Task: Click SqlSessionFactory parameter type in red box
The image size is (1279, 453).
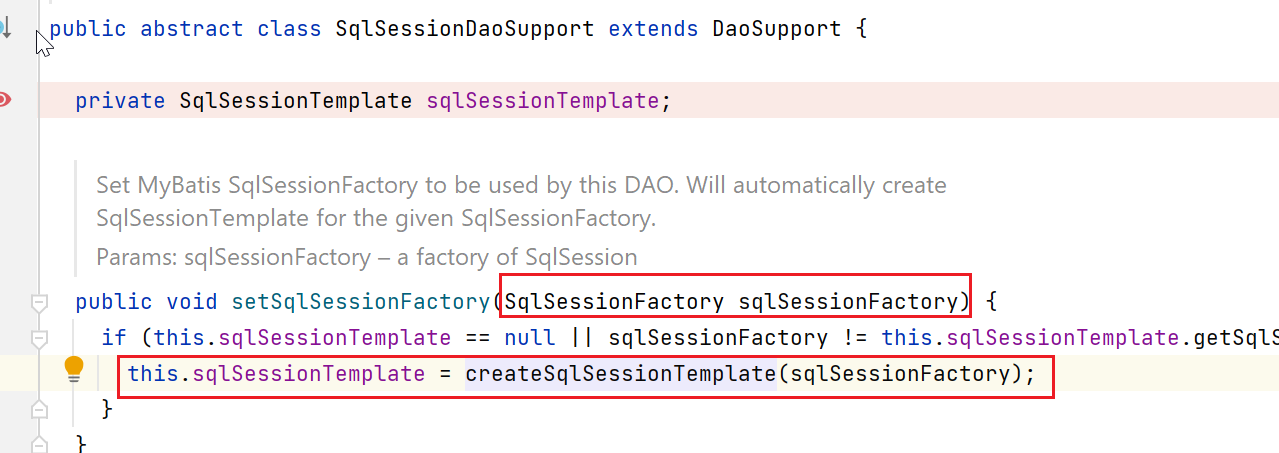Action: pos(615,301)
